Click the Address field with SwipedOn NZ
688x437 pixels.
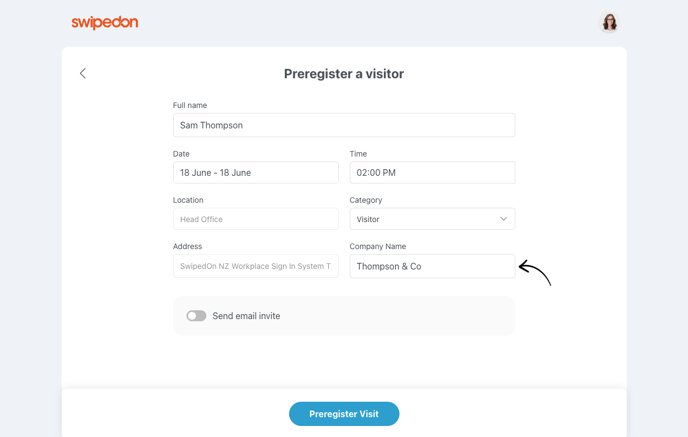tap(256, 266)
